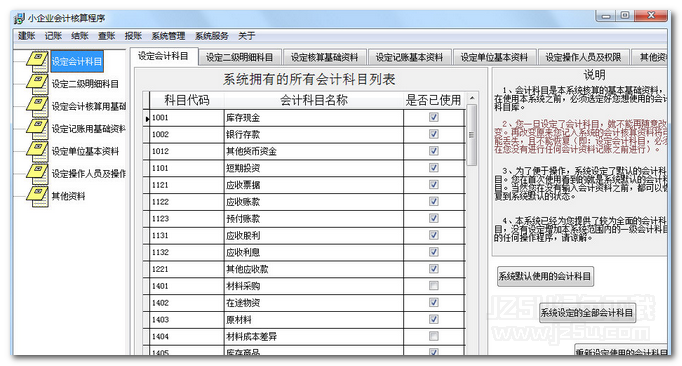
Task: Open the 报账 menu
Action: click(133, 36)
